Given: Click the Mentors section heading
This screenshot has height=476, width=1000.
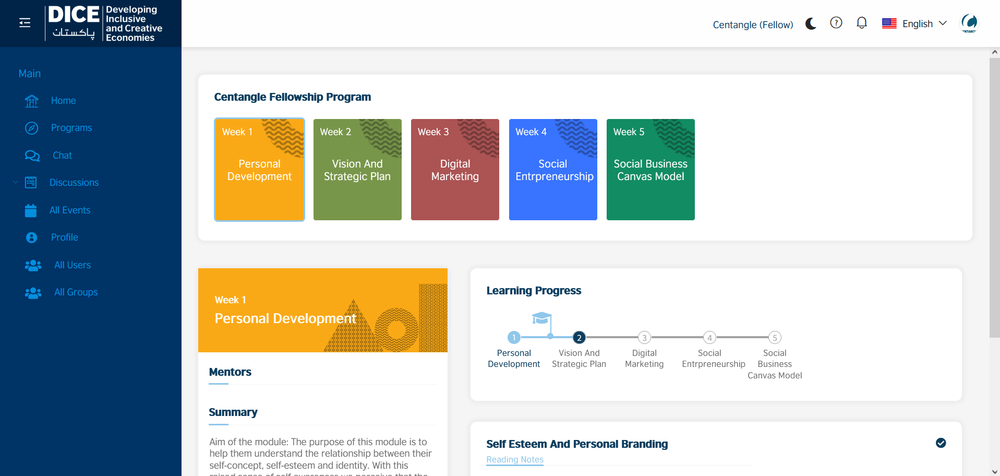Looking at the screenshot, I should (x=230, y=371).
